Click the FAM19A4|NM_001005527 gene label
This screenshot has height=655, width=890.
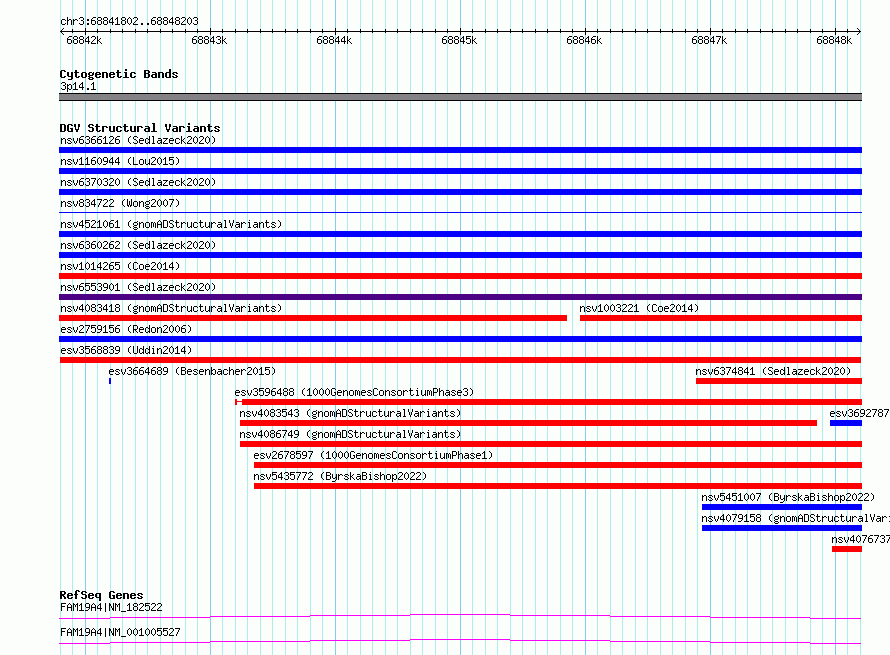pos(120,632)
